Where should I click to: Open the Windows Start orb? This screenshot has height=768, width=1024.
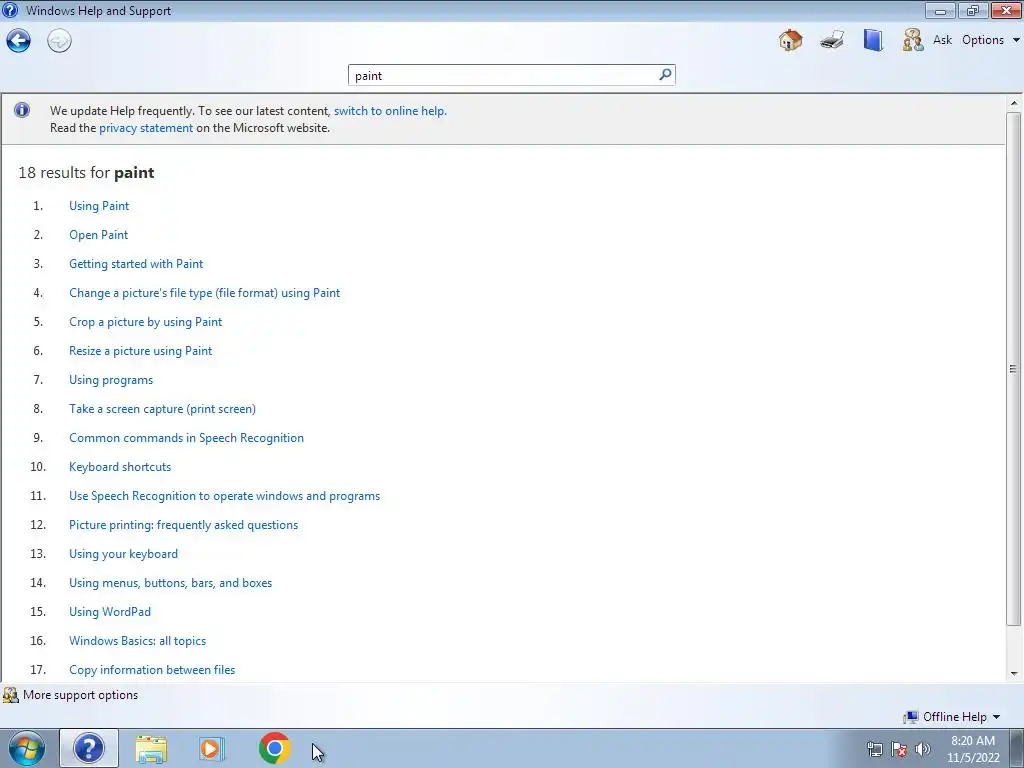[x=27, y=748]
